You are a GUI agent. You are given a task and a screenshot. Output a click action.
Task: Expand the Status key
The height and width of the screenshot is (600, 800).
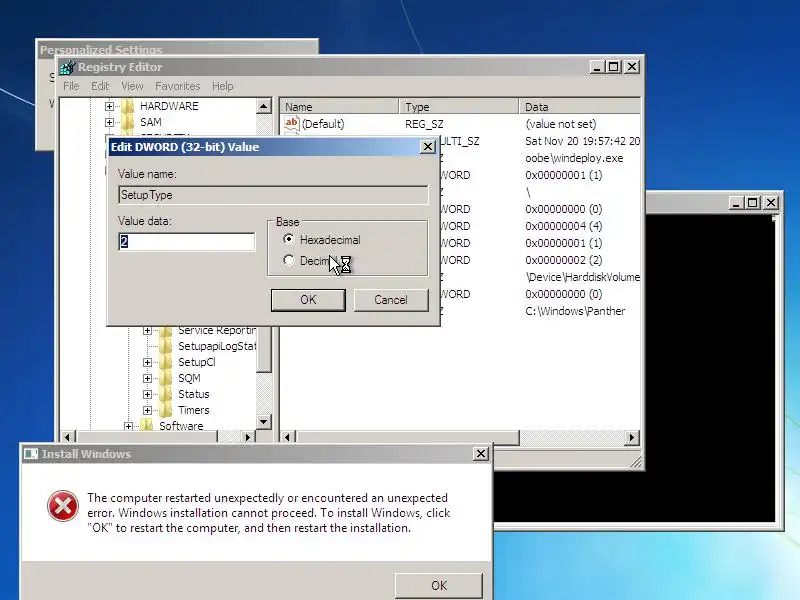coord(147,394)
